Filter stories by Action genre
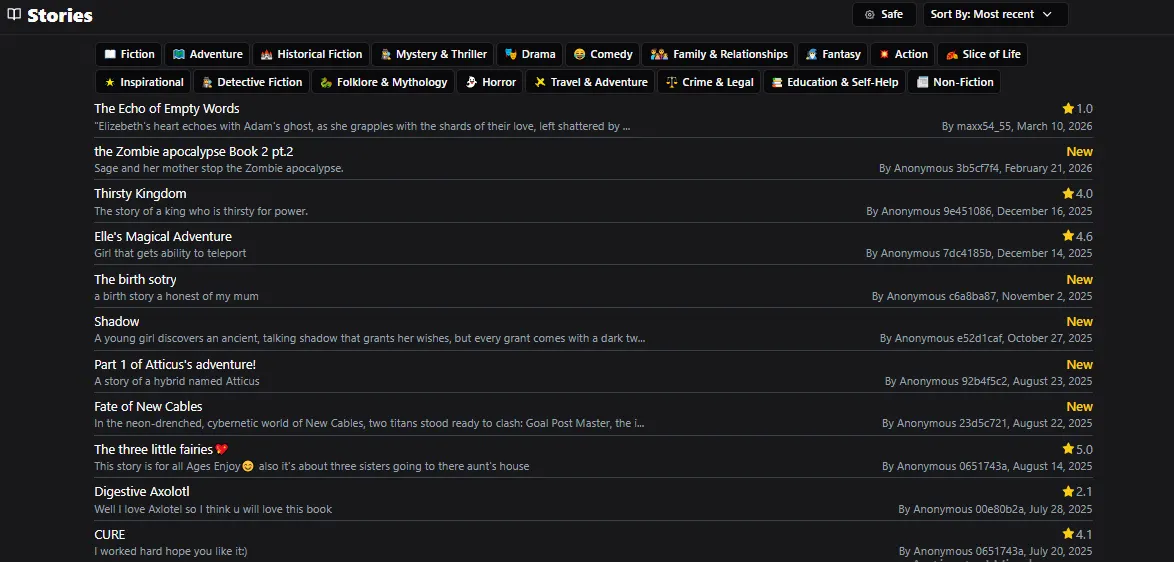 point(903,54)
